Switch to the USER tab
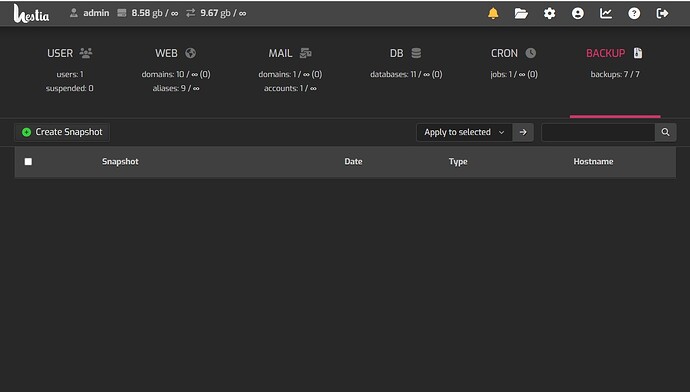Image resolution: width=690 pixels, height=392 pixels. point(70,70)
